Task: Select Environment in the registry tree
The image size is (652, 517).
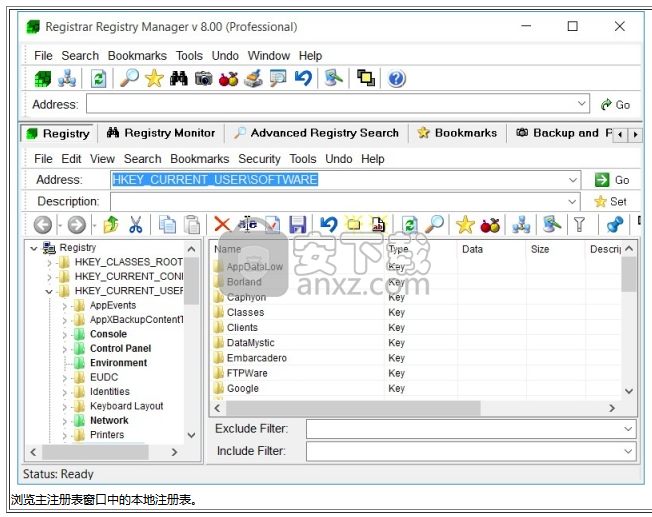Action: click(118, 363)
